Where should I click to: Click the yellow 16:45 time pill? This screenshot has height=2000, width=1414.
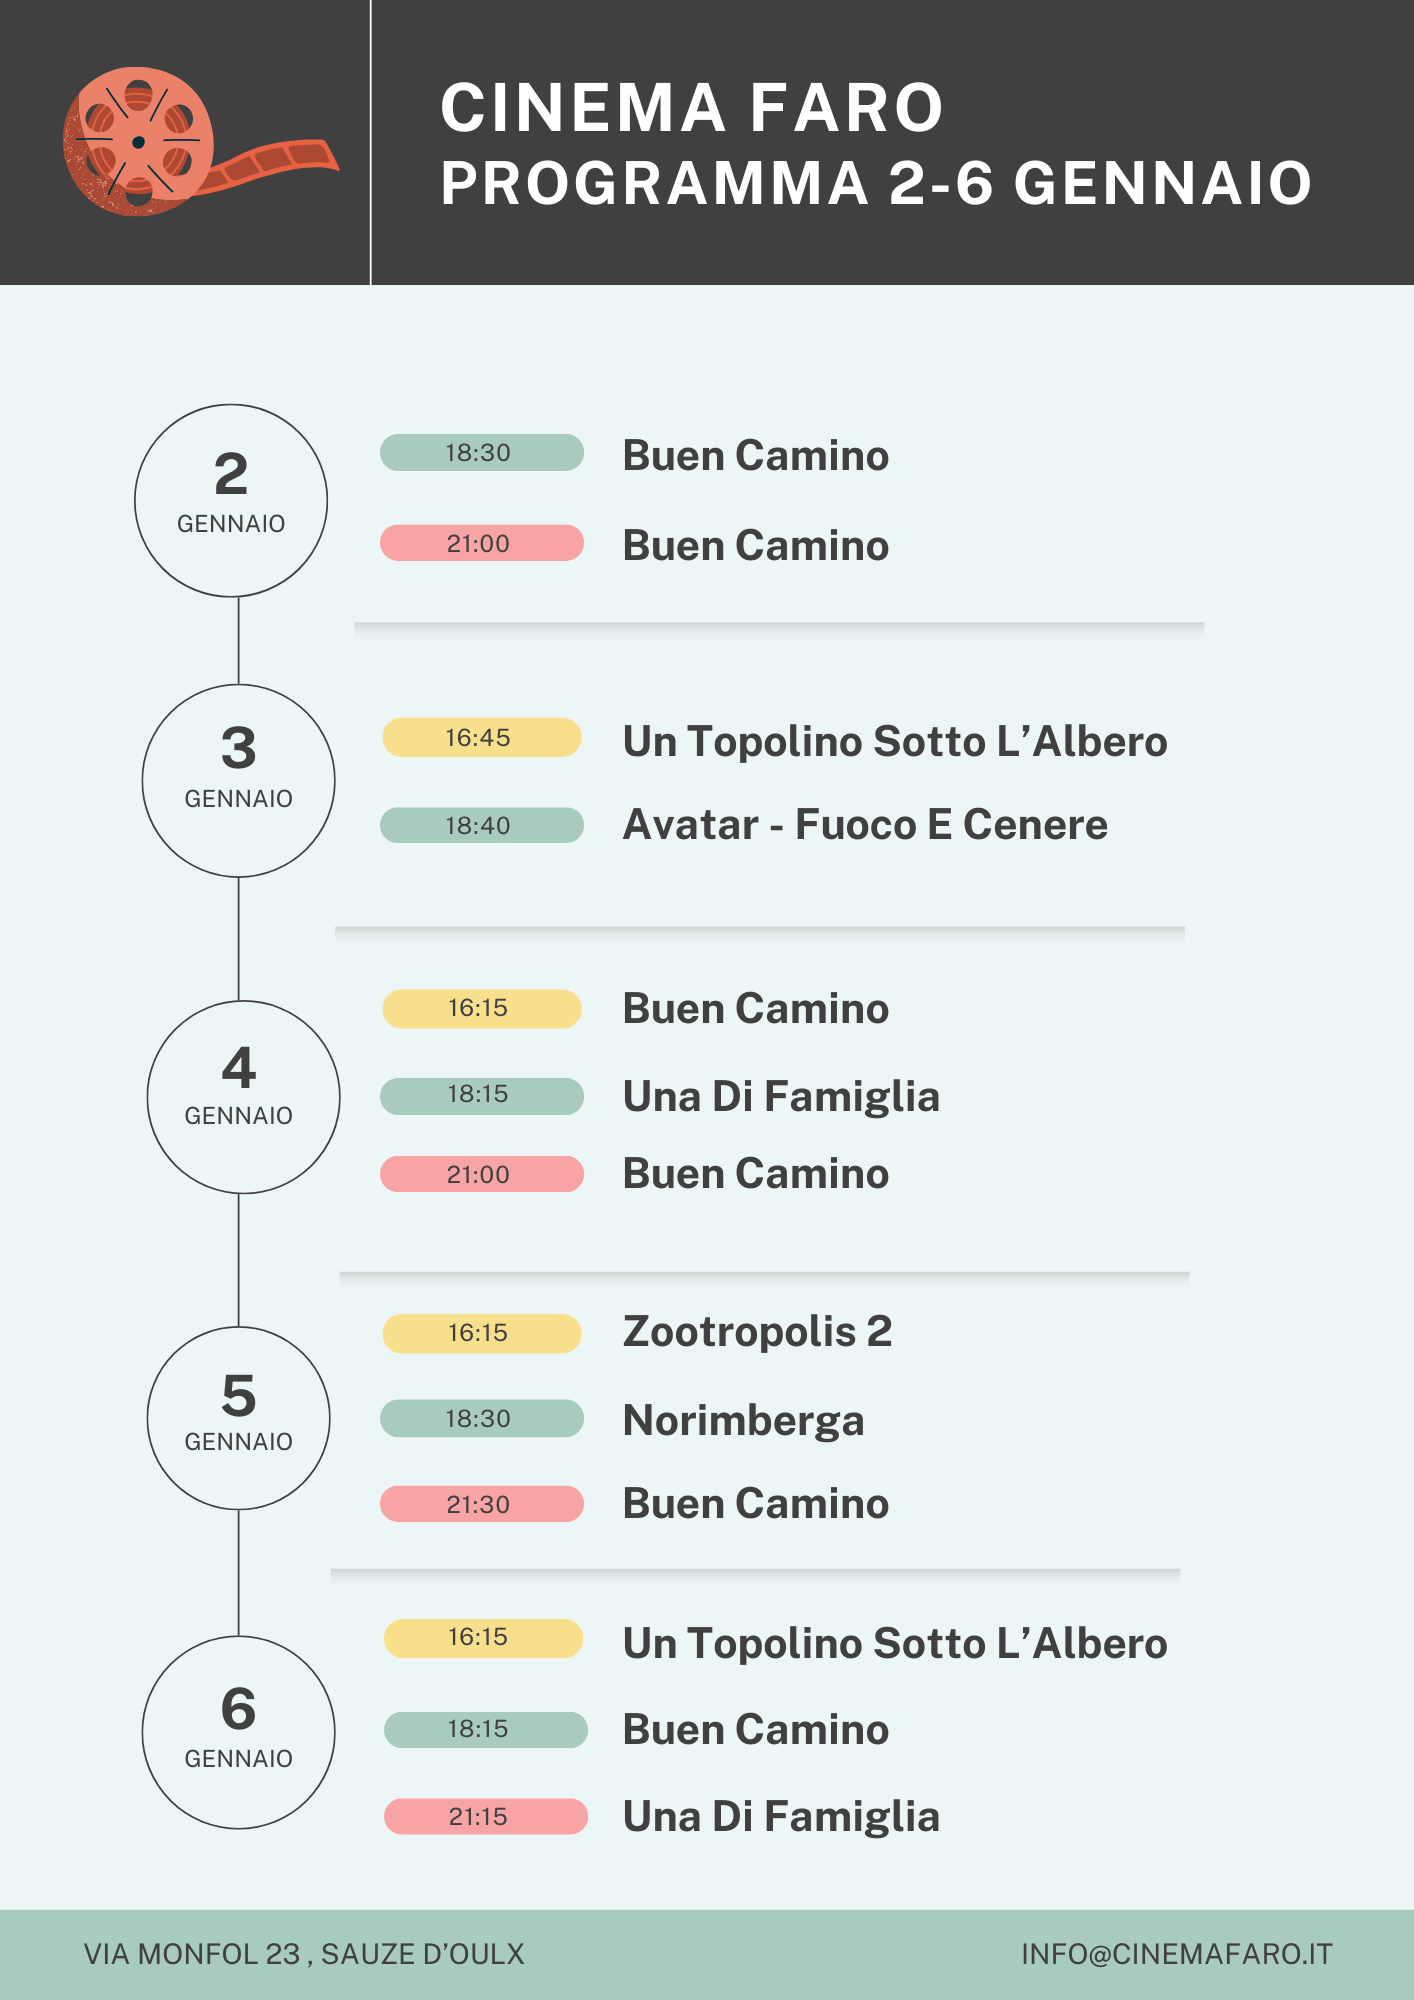coord(481,738)
